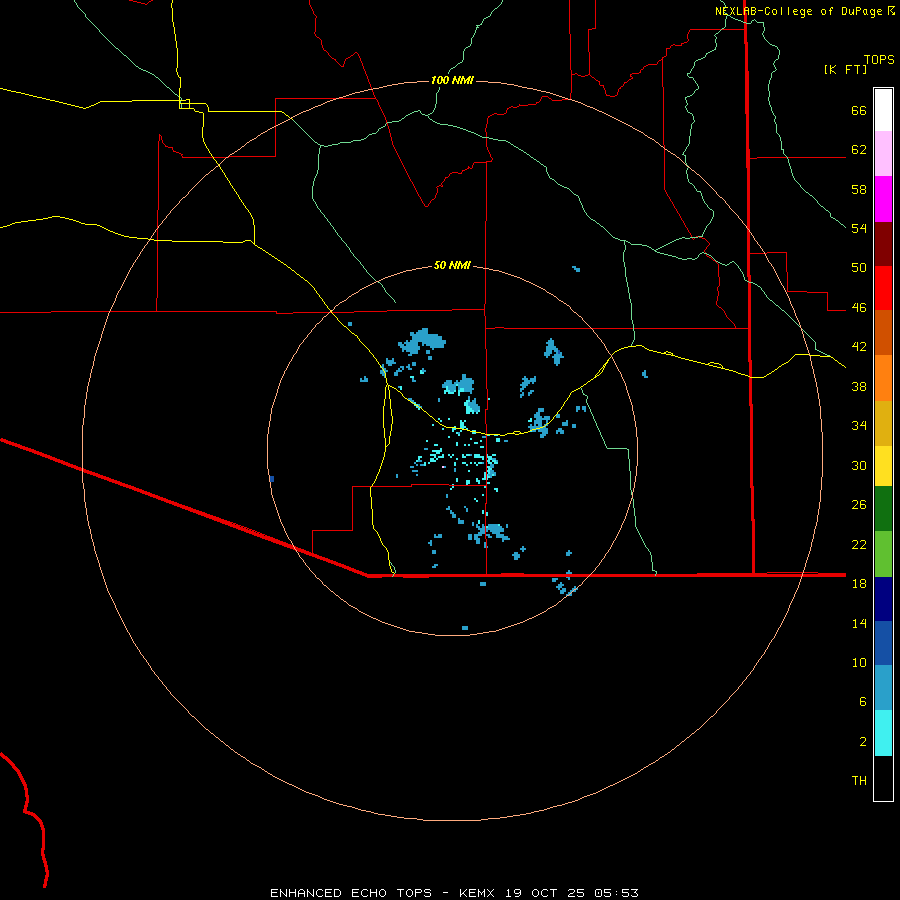
Task: Click the "TH" threshold label
Action: [859, 781]
